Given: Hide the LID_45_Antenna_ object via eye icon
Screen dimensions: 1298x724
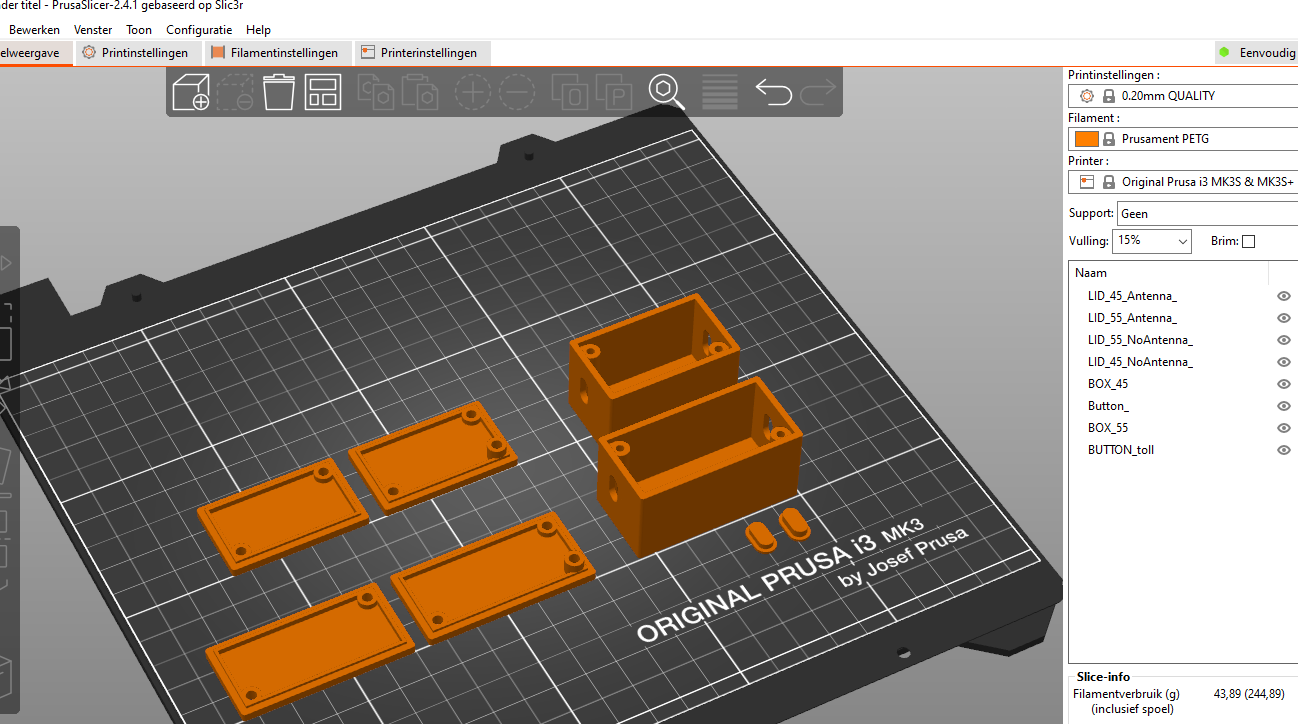Looking at the screenshot, I should coord(1284,296).
